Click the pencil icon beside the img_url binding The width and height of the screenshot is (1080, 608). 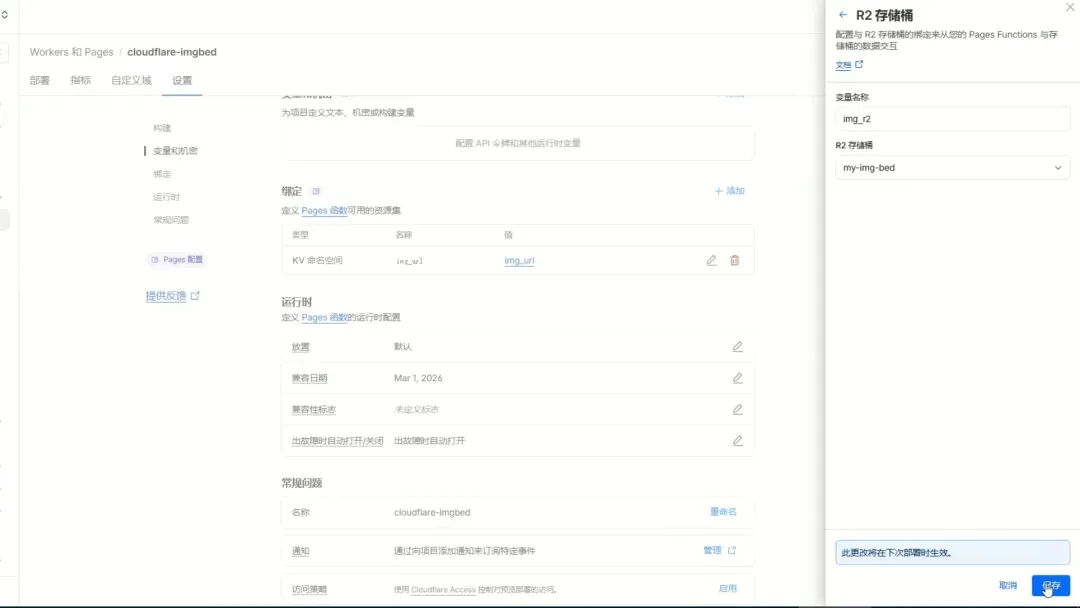[x=711, y=260]
